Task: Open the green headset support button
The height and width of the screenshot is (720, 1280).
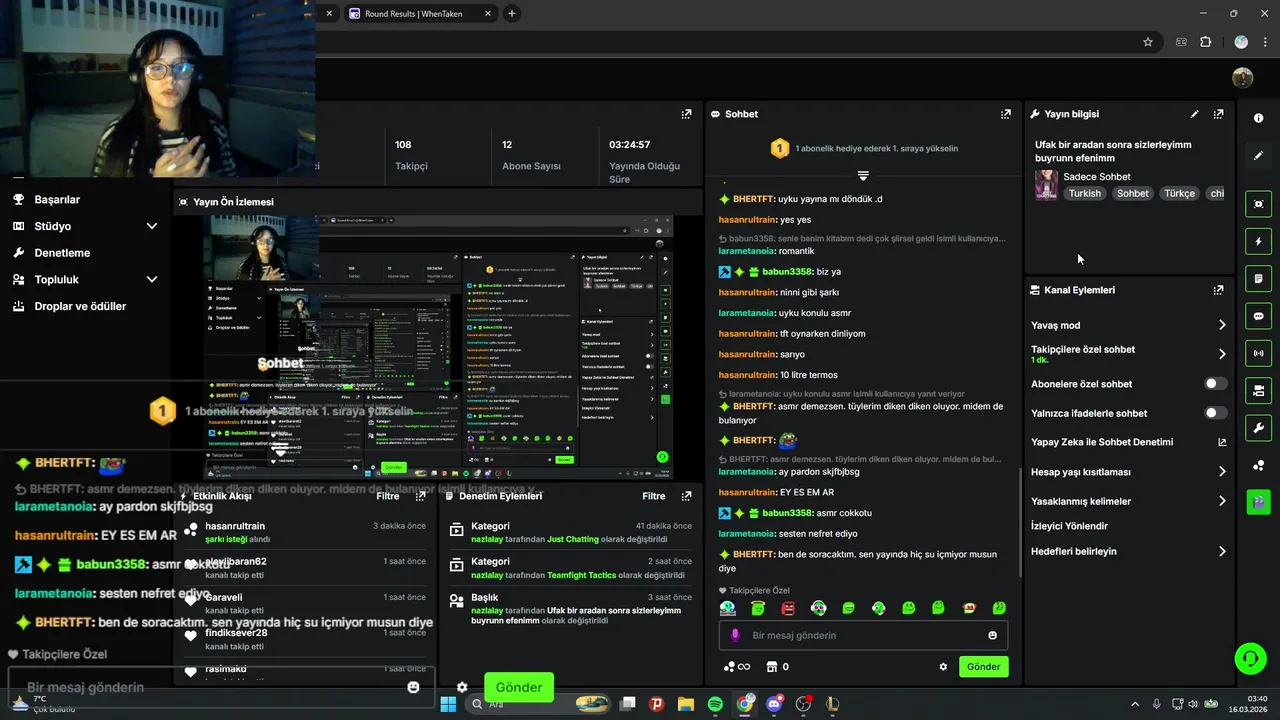Action: (1250, 658)
